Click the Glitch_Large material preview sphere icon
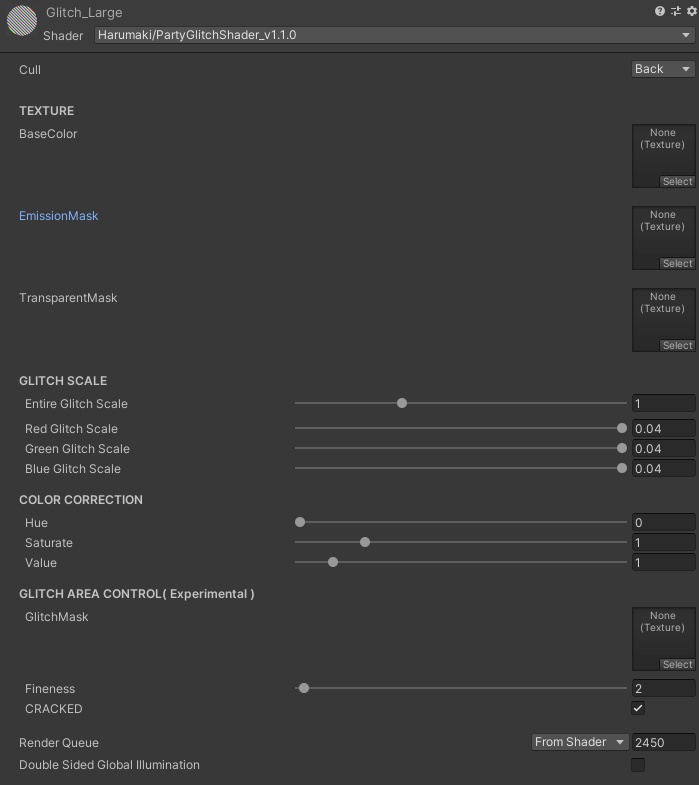This screenshot has height=785, width=699. (x=21, y=22)
